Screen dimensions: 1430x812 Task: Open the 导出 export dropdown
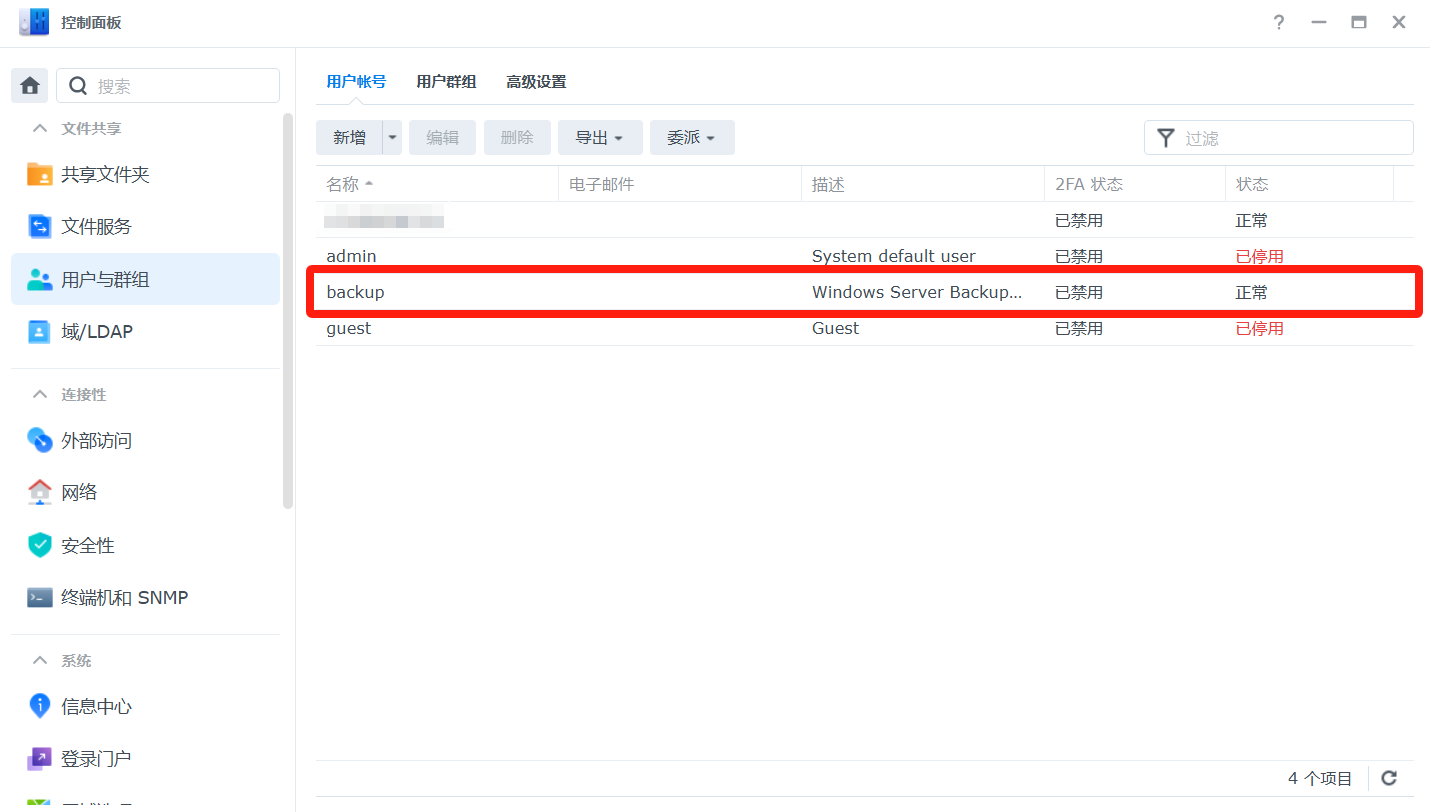tap(600, 138)
